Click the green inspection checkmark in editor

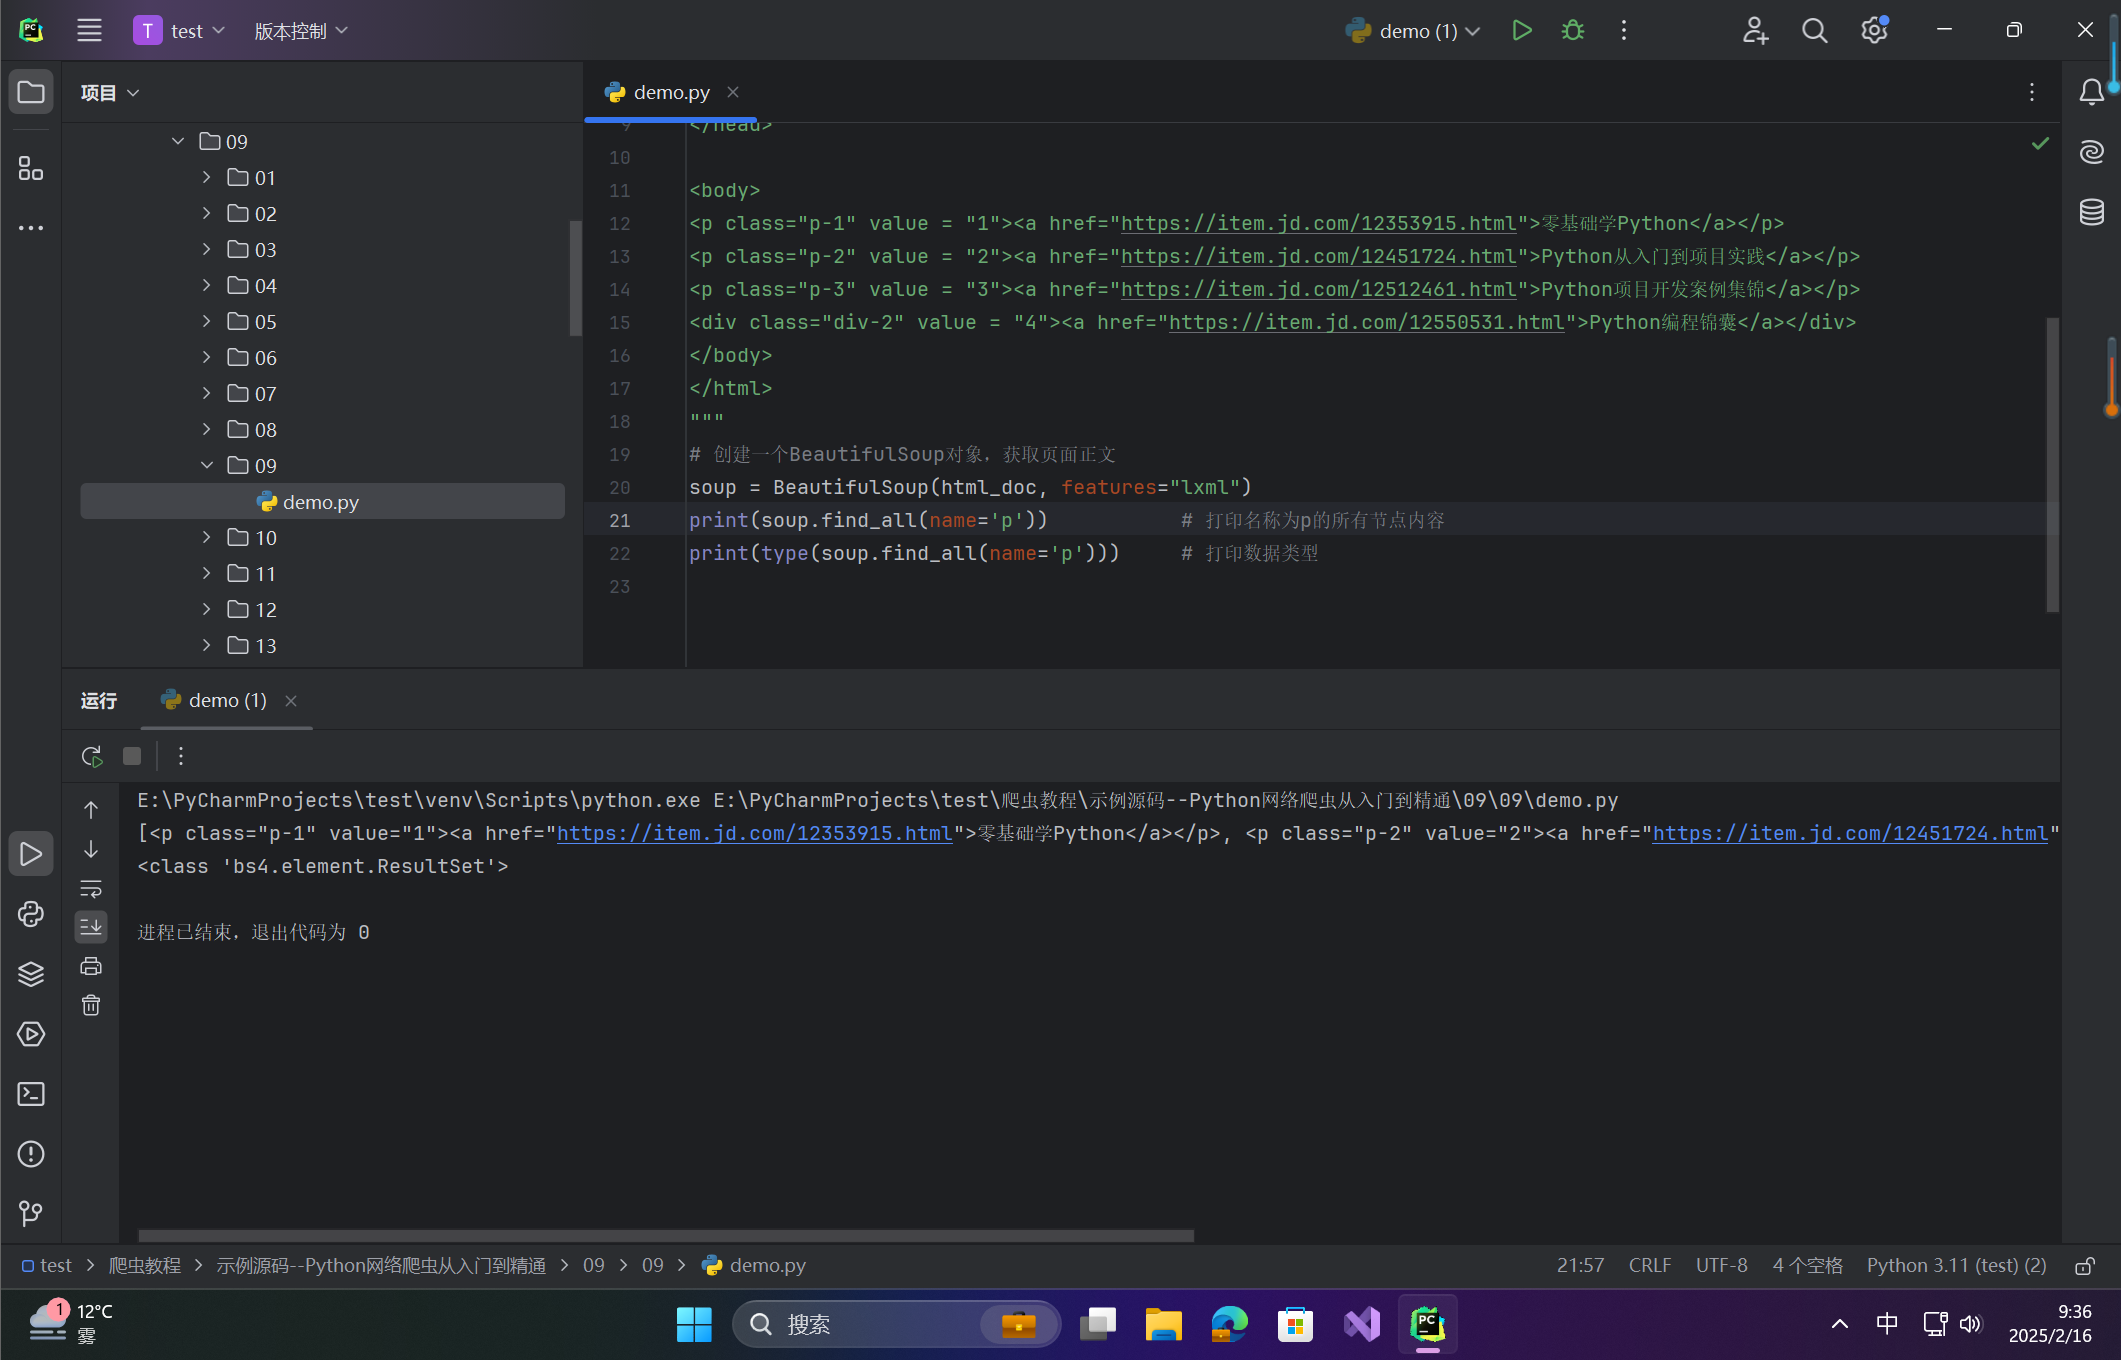point(2040,144)
